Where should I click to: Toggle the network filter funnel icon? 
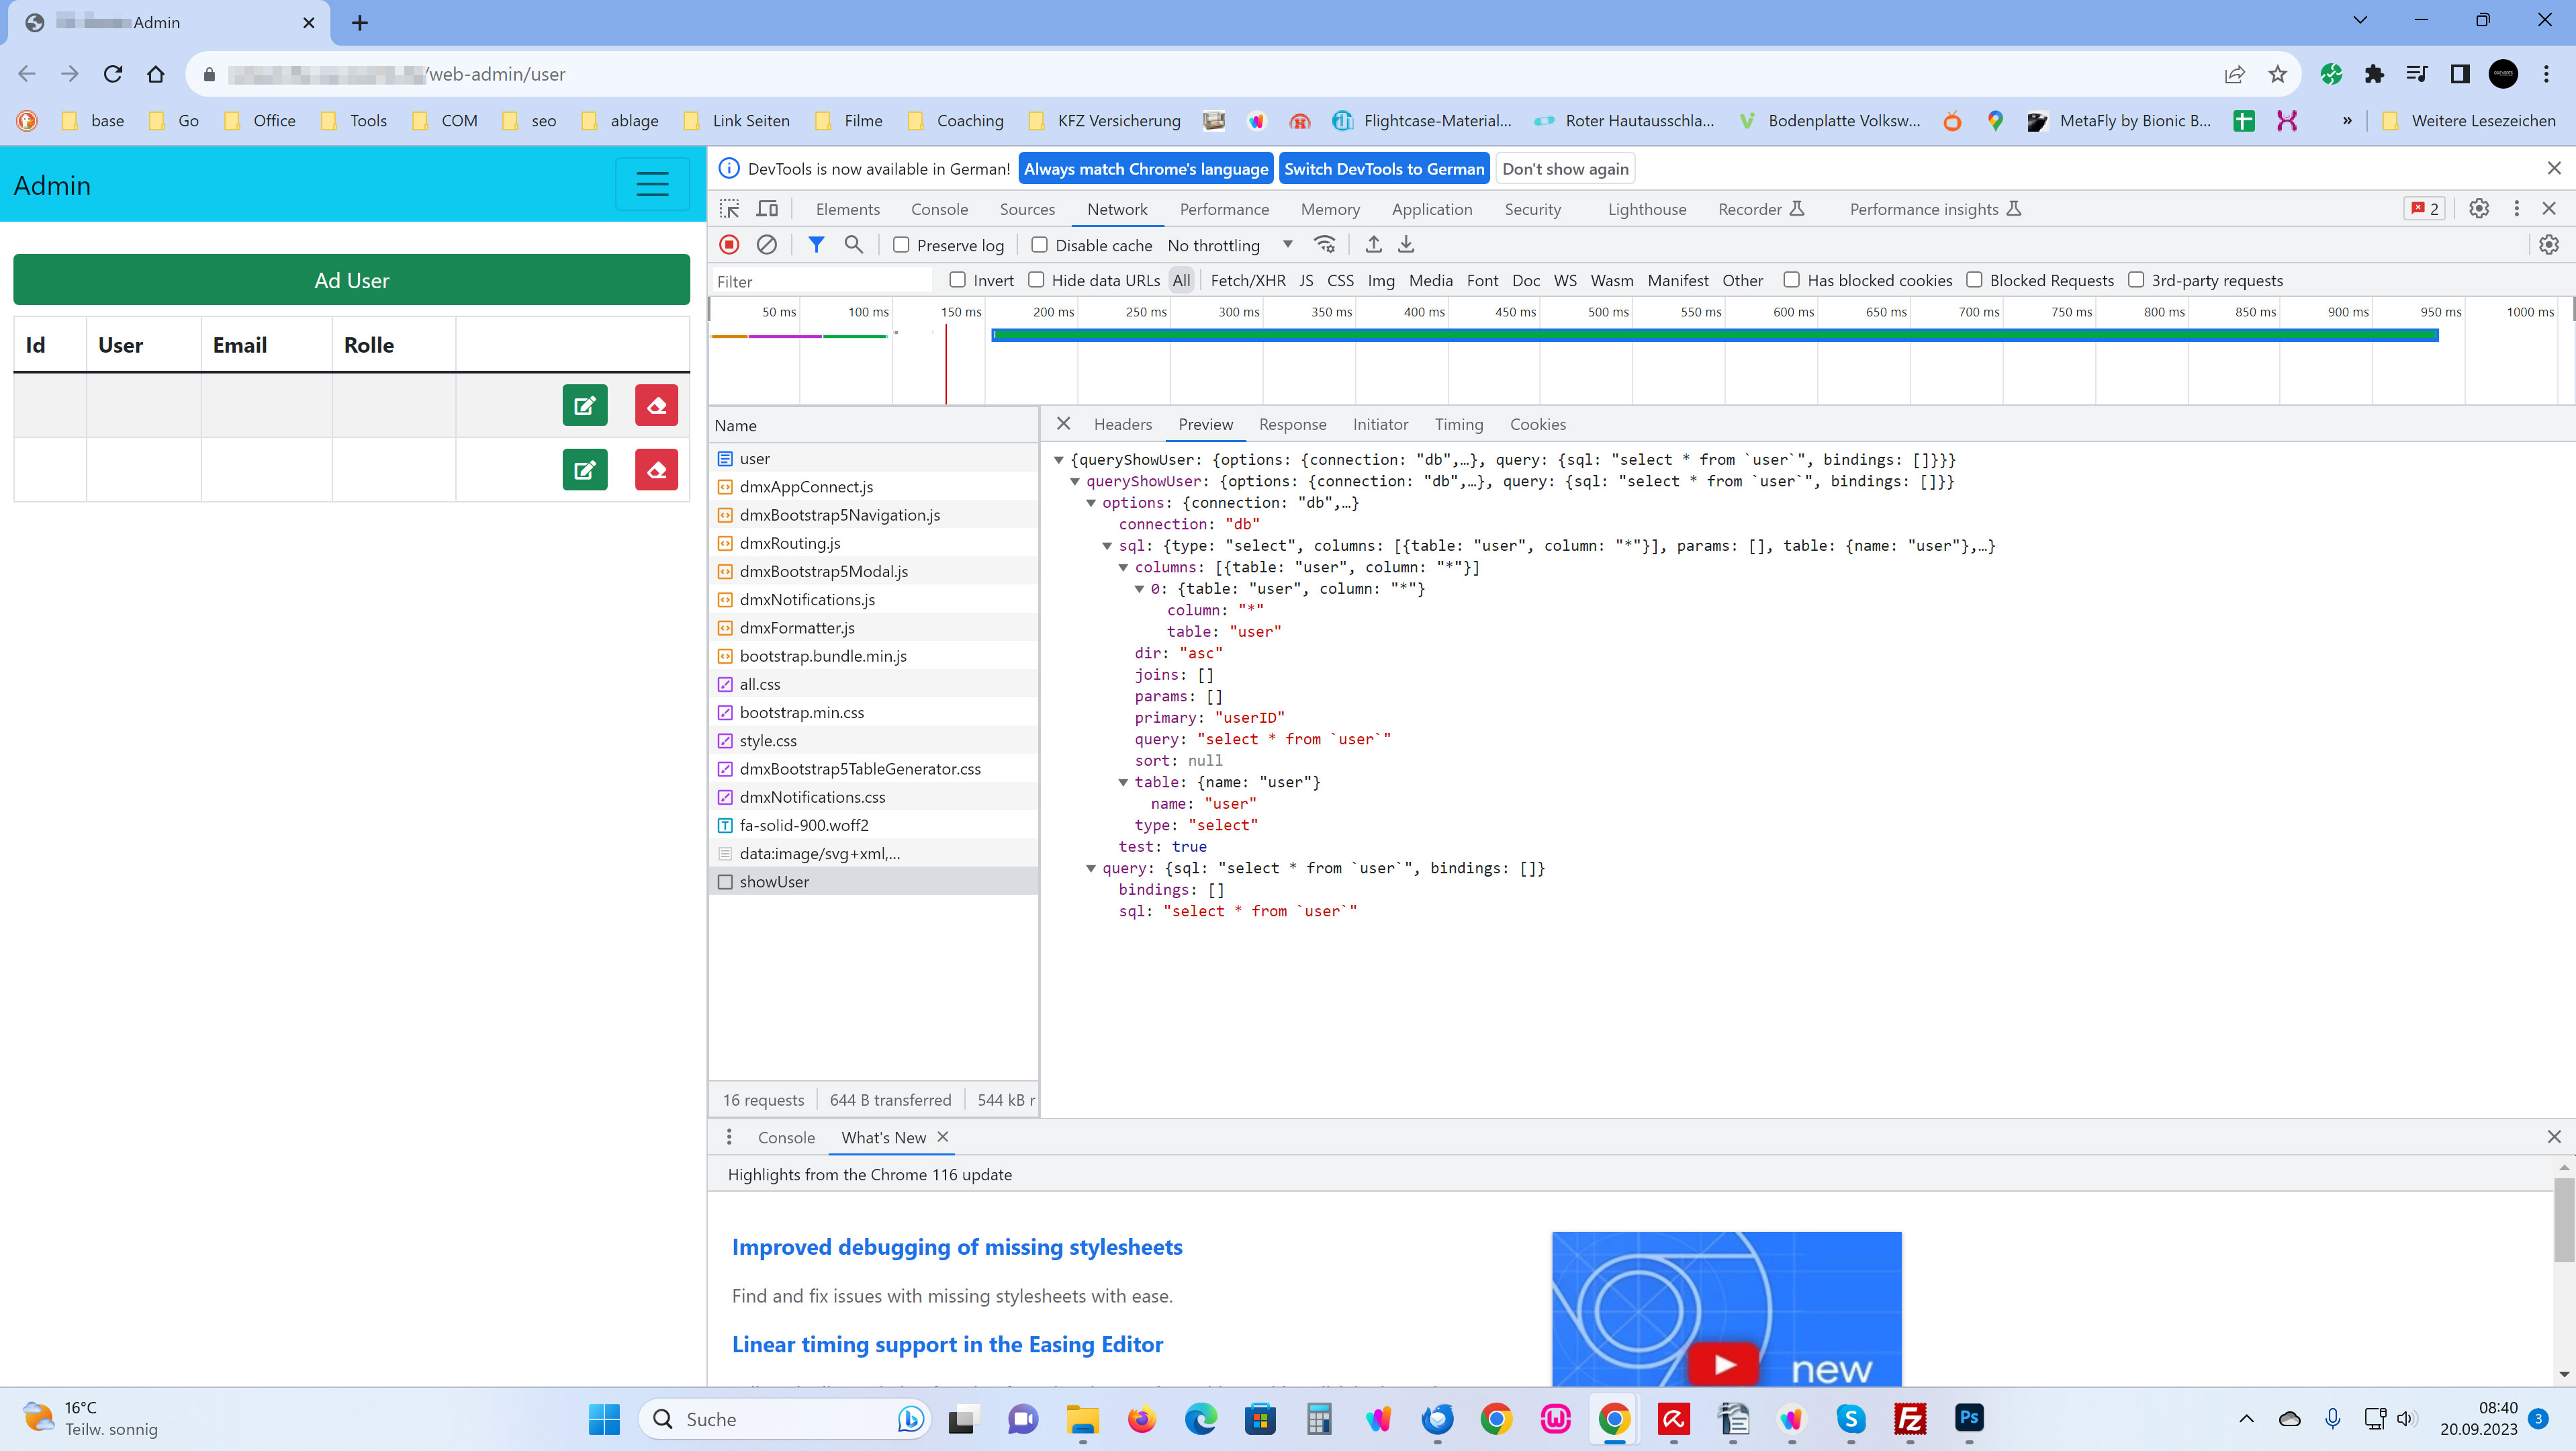pos(816,245)
